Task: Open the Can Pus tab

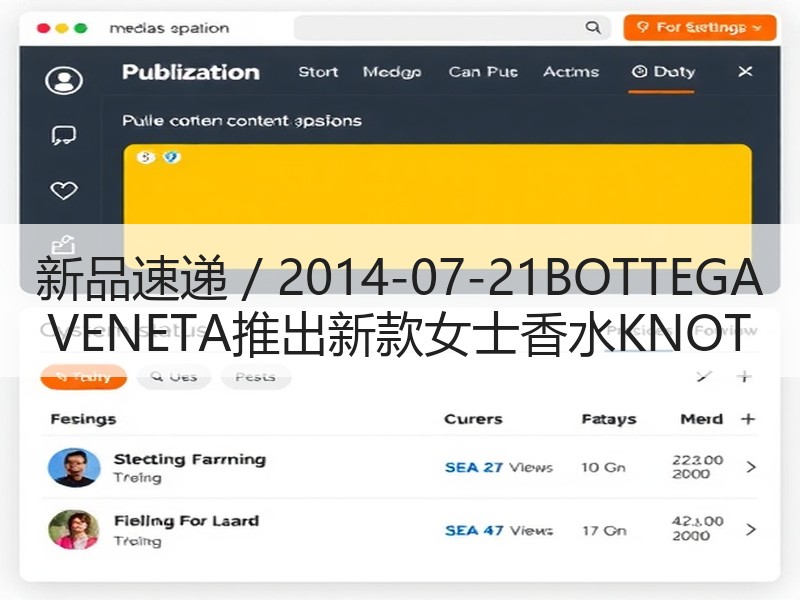Action: (483, 72)
